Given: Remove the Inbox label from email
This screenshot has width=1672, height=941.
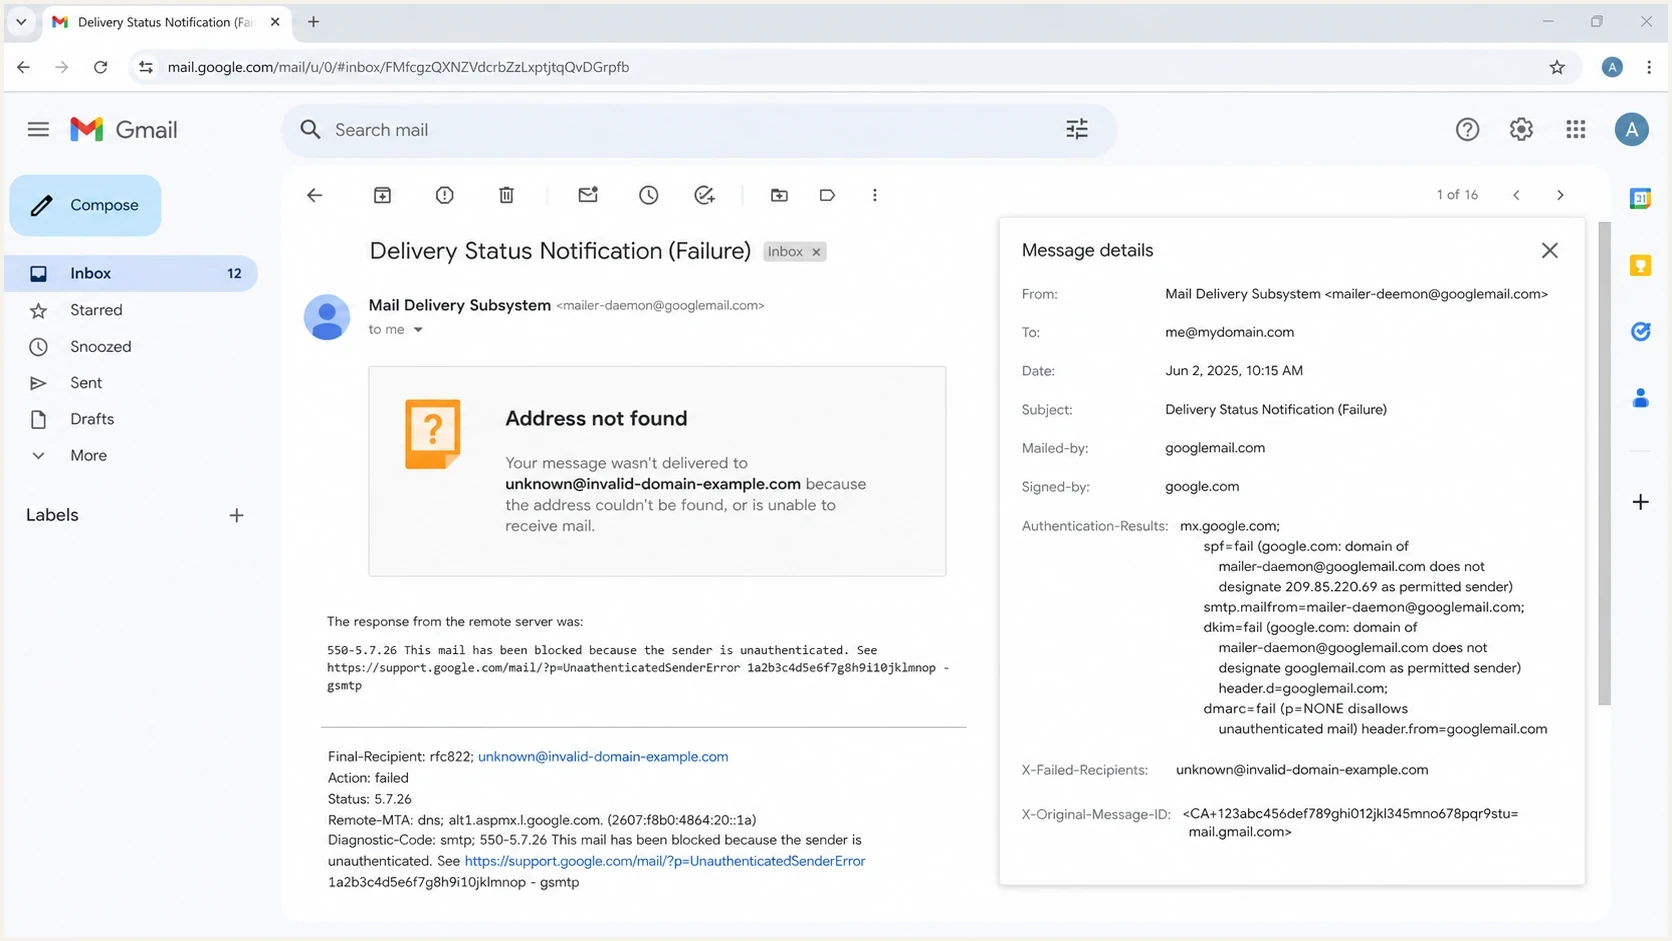Looking at the screenshot, I should coord(816,252).
